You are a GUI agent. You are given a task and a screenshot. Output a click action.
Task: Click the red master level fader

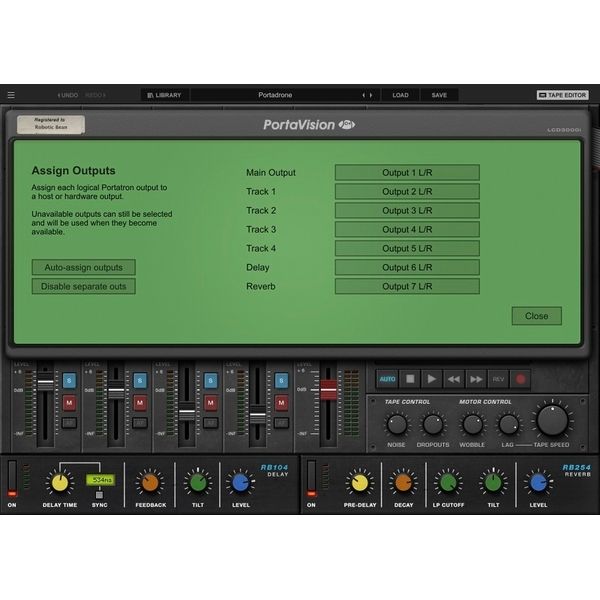(328, 390)
